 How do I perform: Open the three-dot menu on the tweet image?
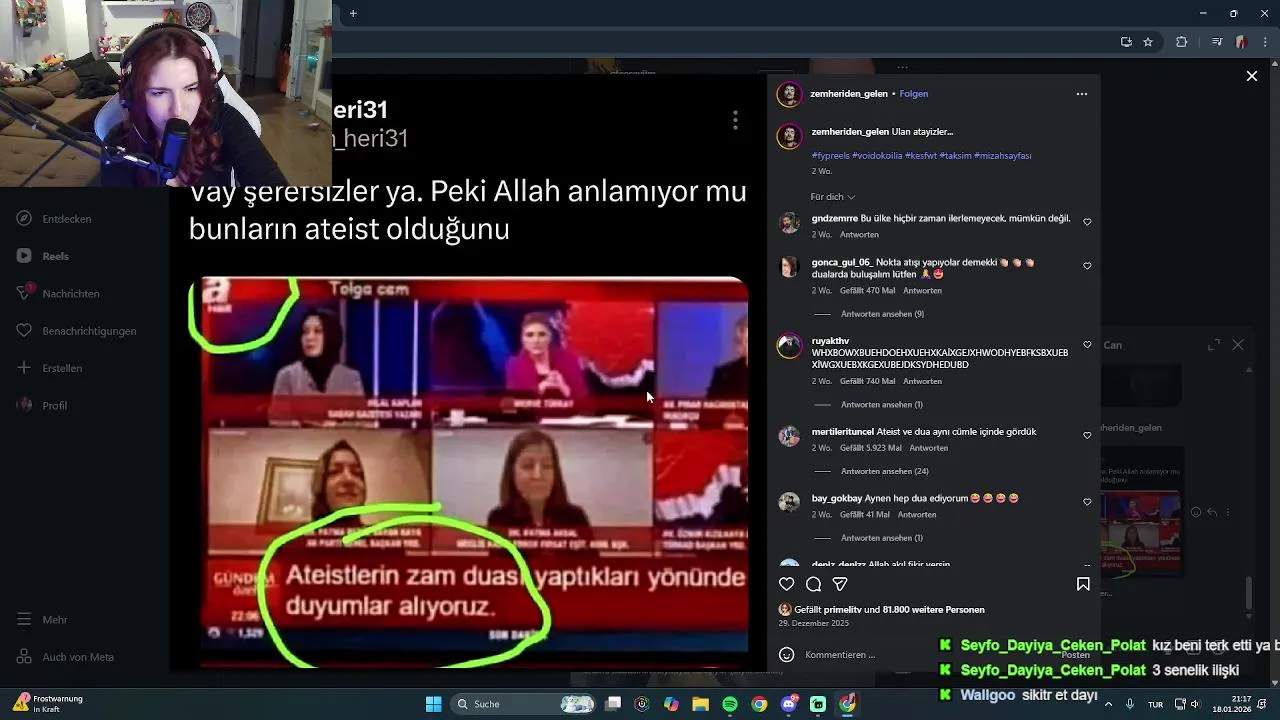click(x=735, y=120)
